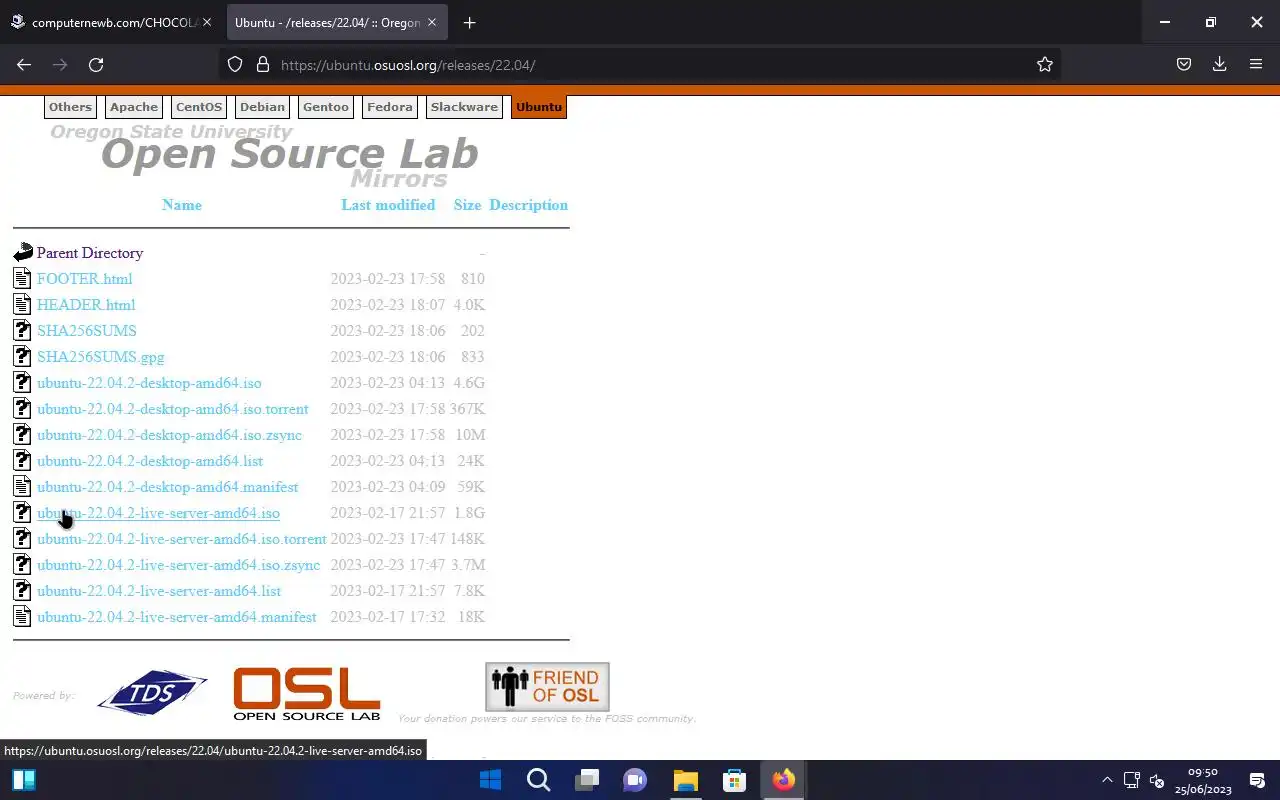Open ubuntu-22.04.2-desktop-amd64.manifest link
This screenshot has height=800, width=1280.
tap(167, 487)
